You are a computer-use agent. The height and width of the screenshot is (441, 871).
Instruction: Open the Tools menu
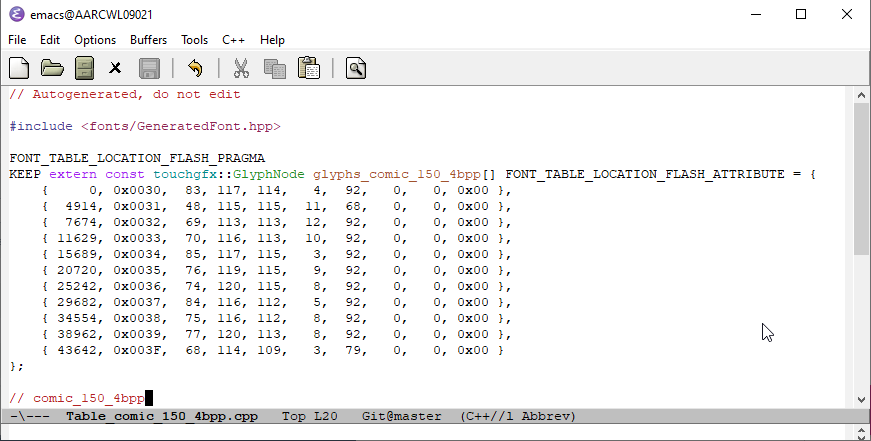194,40
